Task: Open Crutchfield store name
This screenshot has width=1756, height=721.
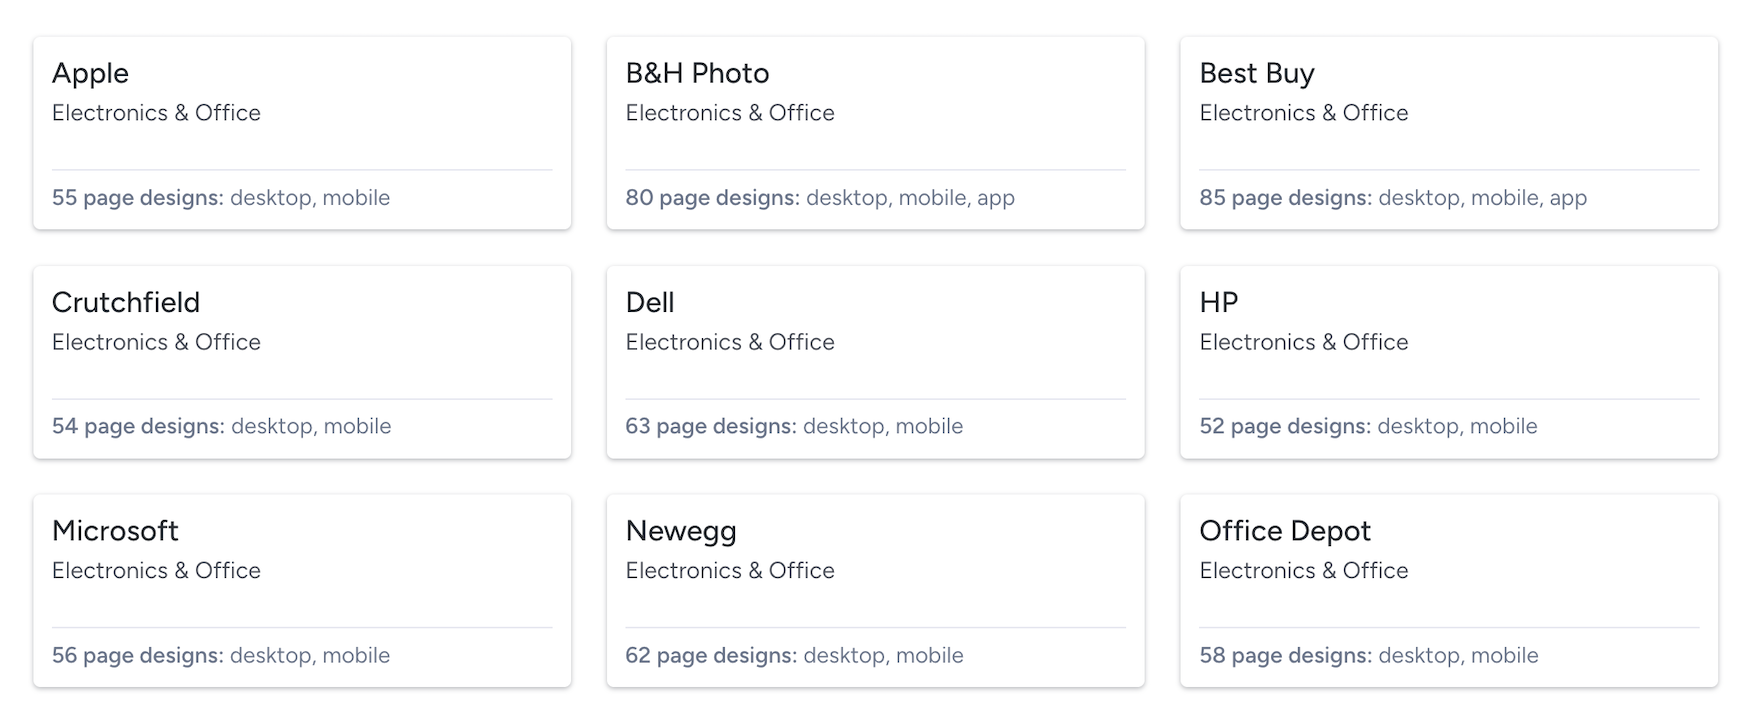Action: click(126, 302)
